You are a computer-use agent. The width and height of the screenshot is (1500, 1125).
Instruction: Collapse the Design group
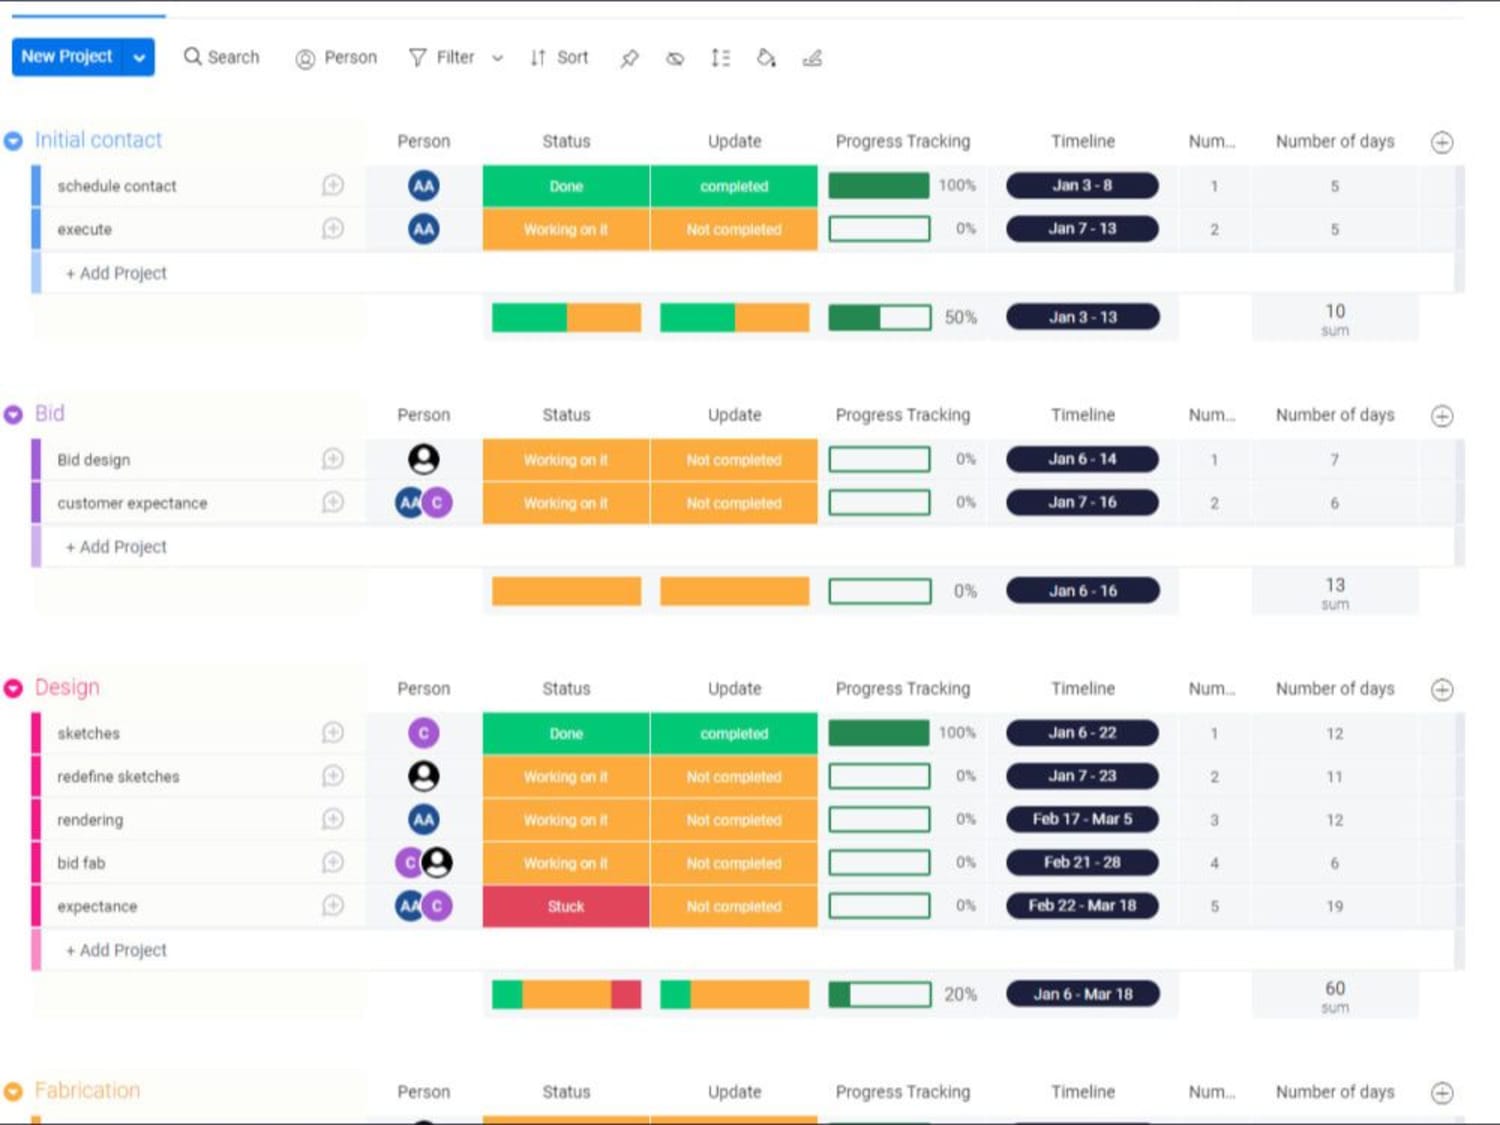click(x=13, y=688)
